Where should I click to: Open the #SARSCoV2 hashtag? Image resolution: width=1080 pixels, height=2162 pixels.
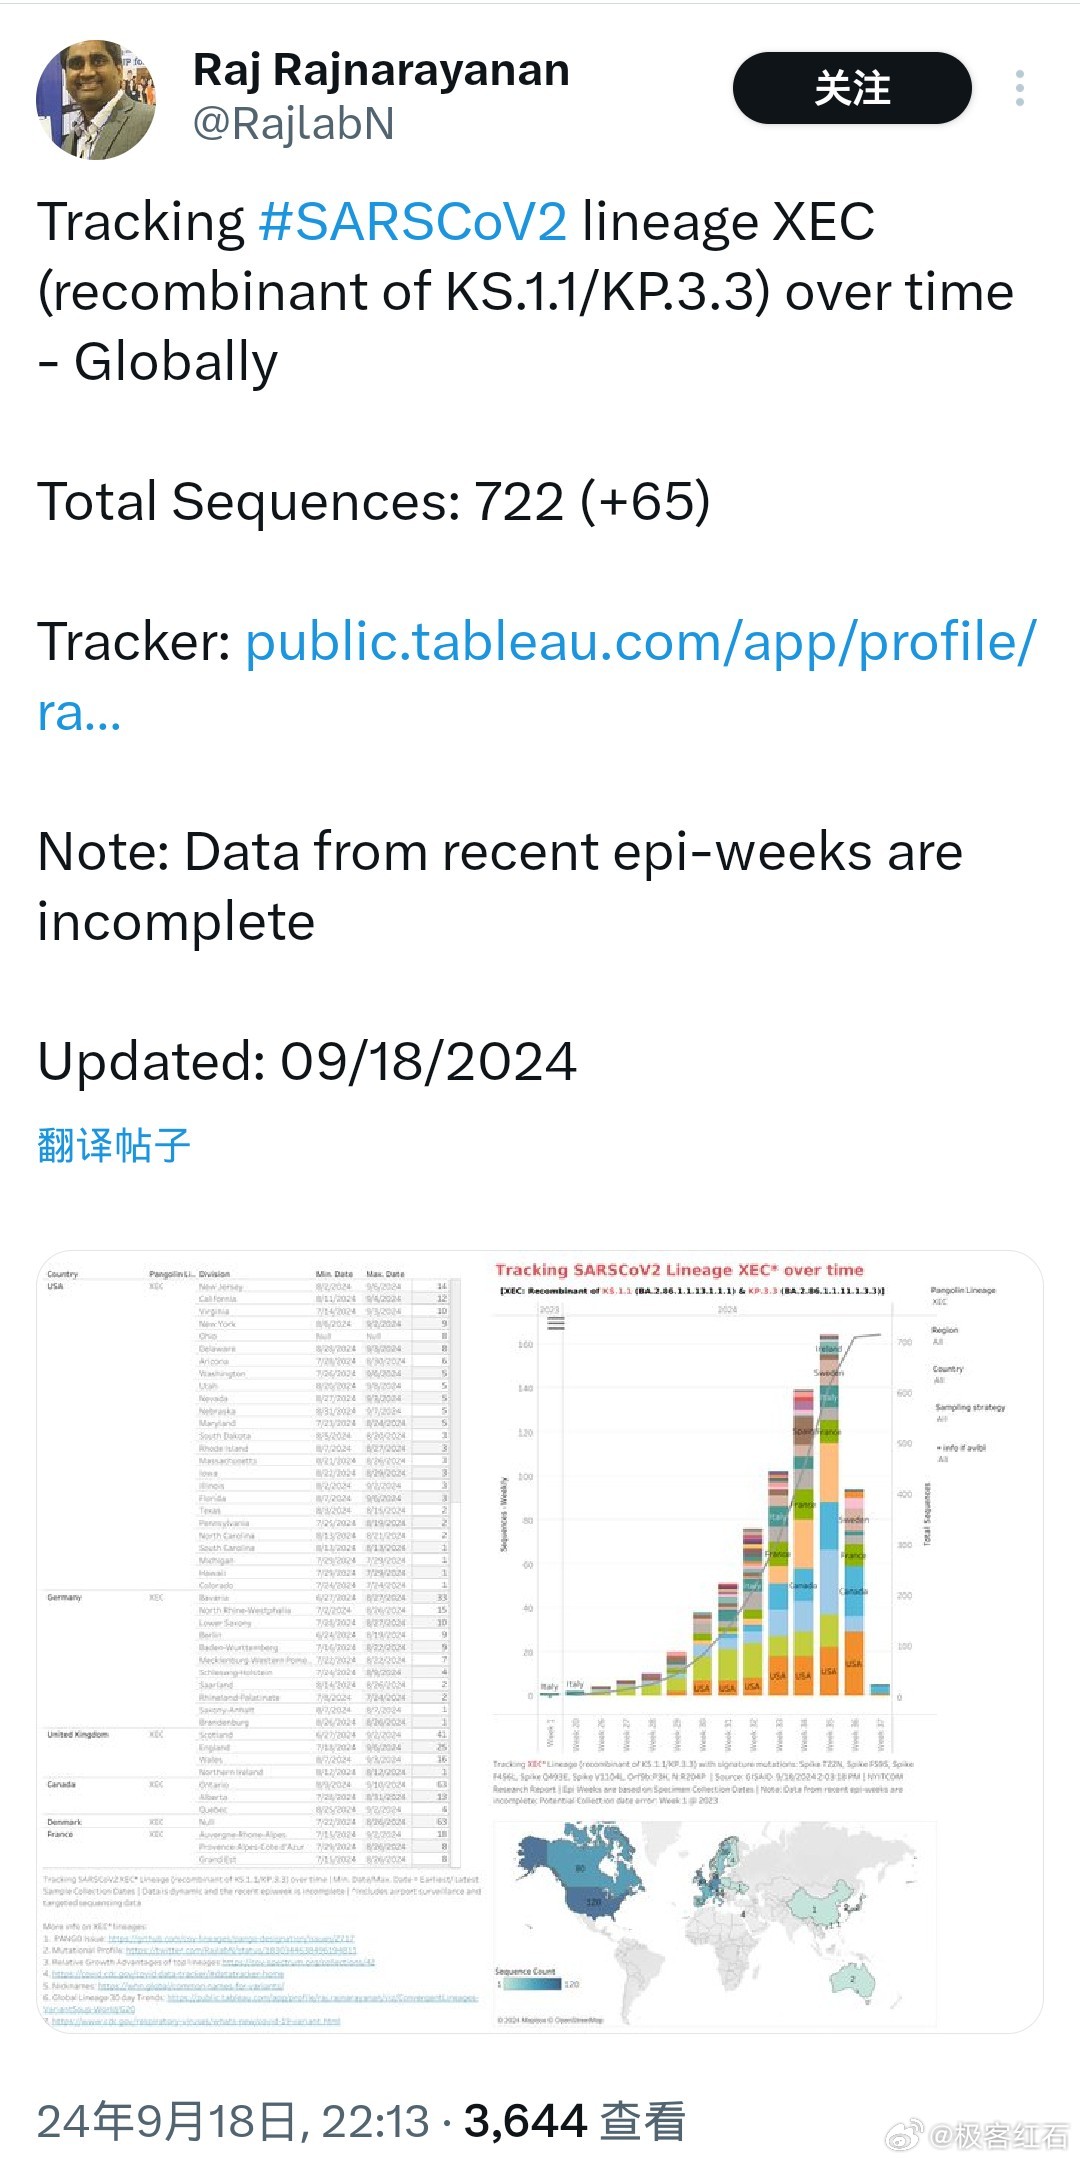(413, 222)
